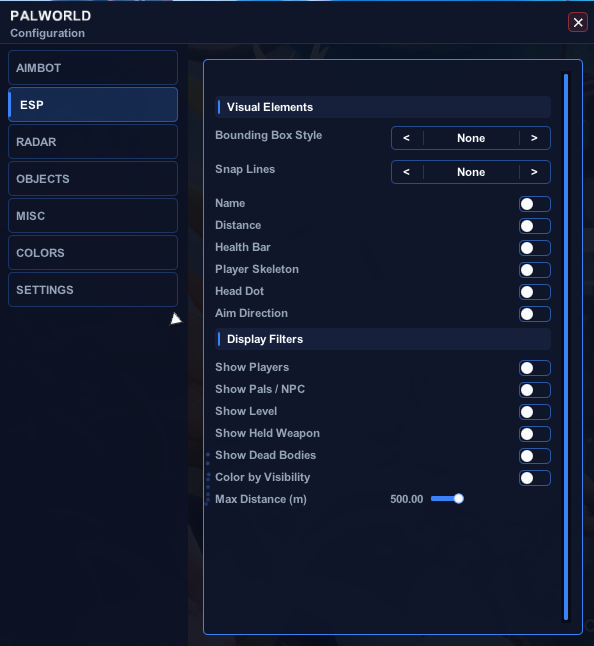
Task: Open the COLORS section
Action: pyautogui.click(x=93, y=253)
